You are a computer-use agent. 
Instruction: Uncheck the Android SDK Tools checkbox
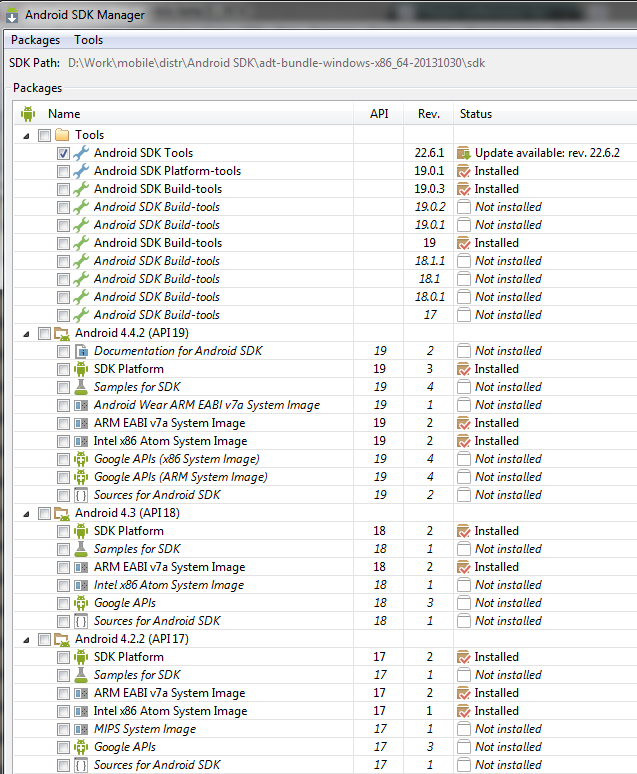click(x=63, y=154)
